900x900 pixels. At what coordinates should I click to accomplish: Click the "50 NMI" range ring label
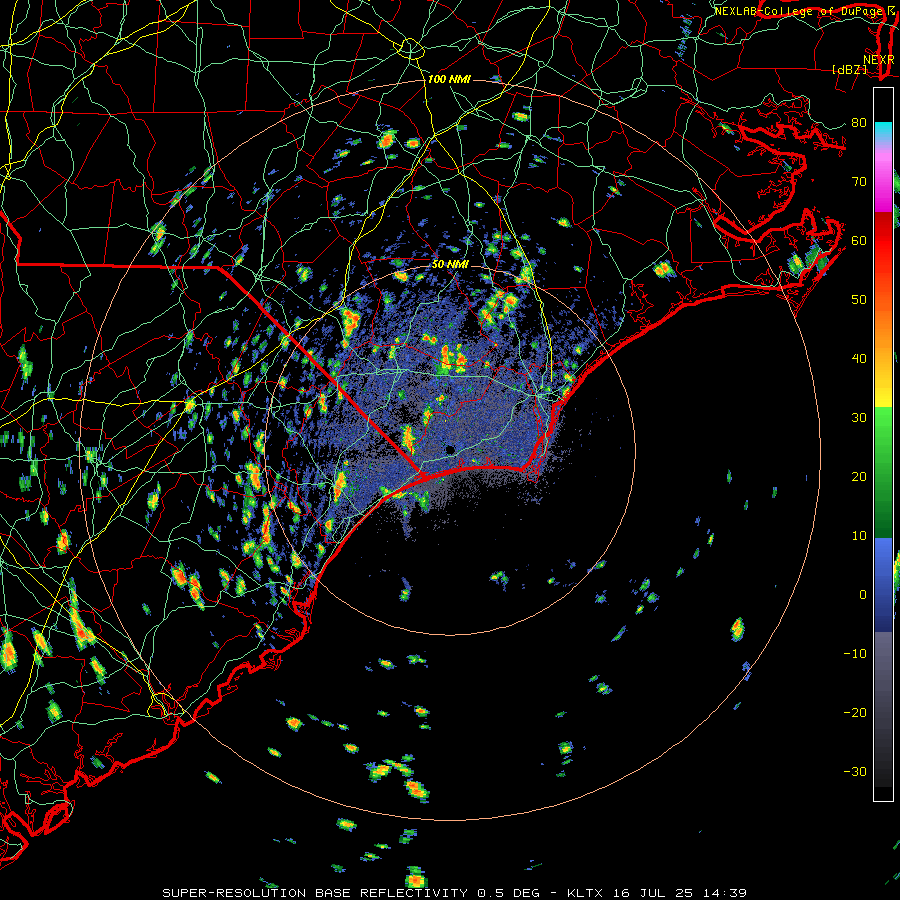(x=450, y=265)
